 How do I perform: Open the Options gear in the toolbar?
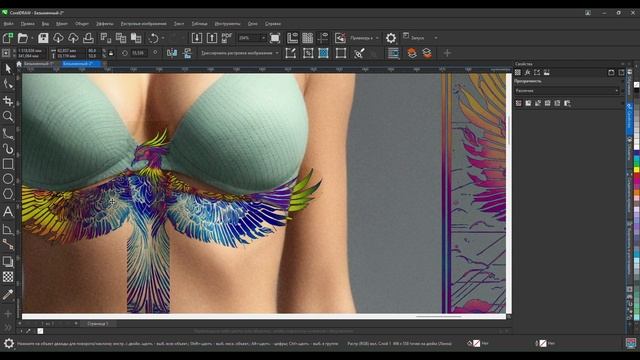391,38
